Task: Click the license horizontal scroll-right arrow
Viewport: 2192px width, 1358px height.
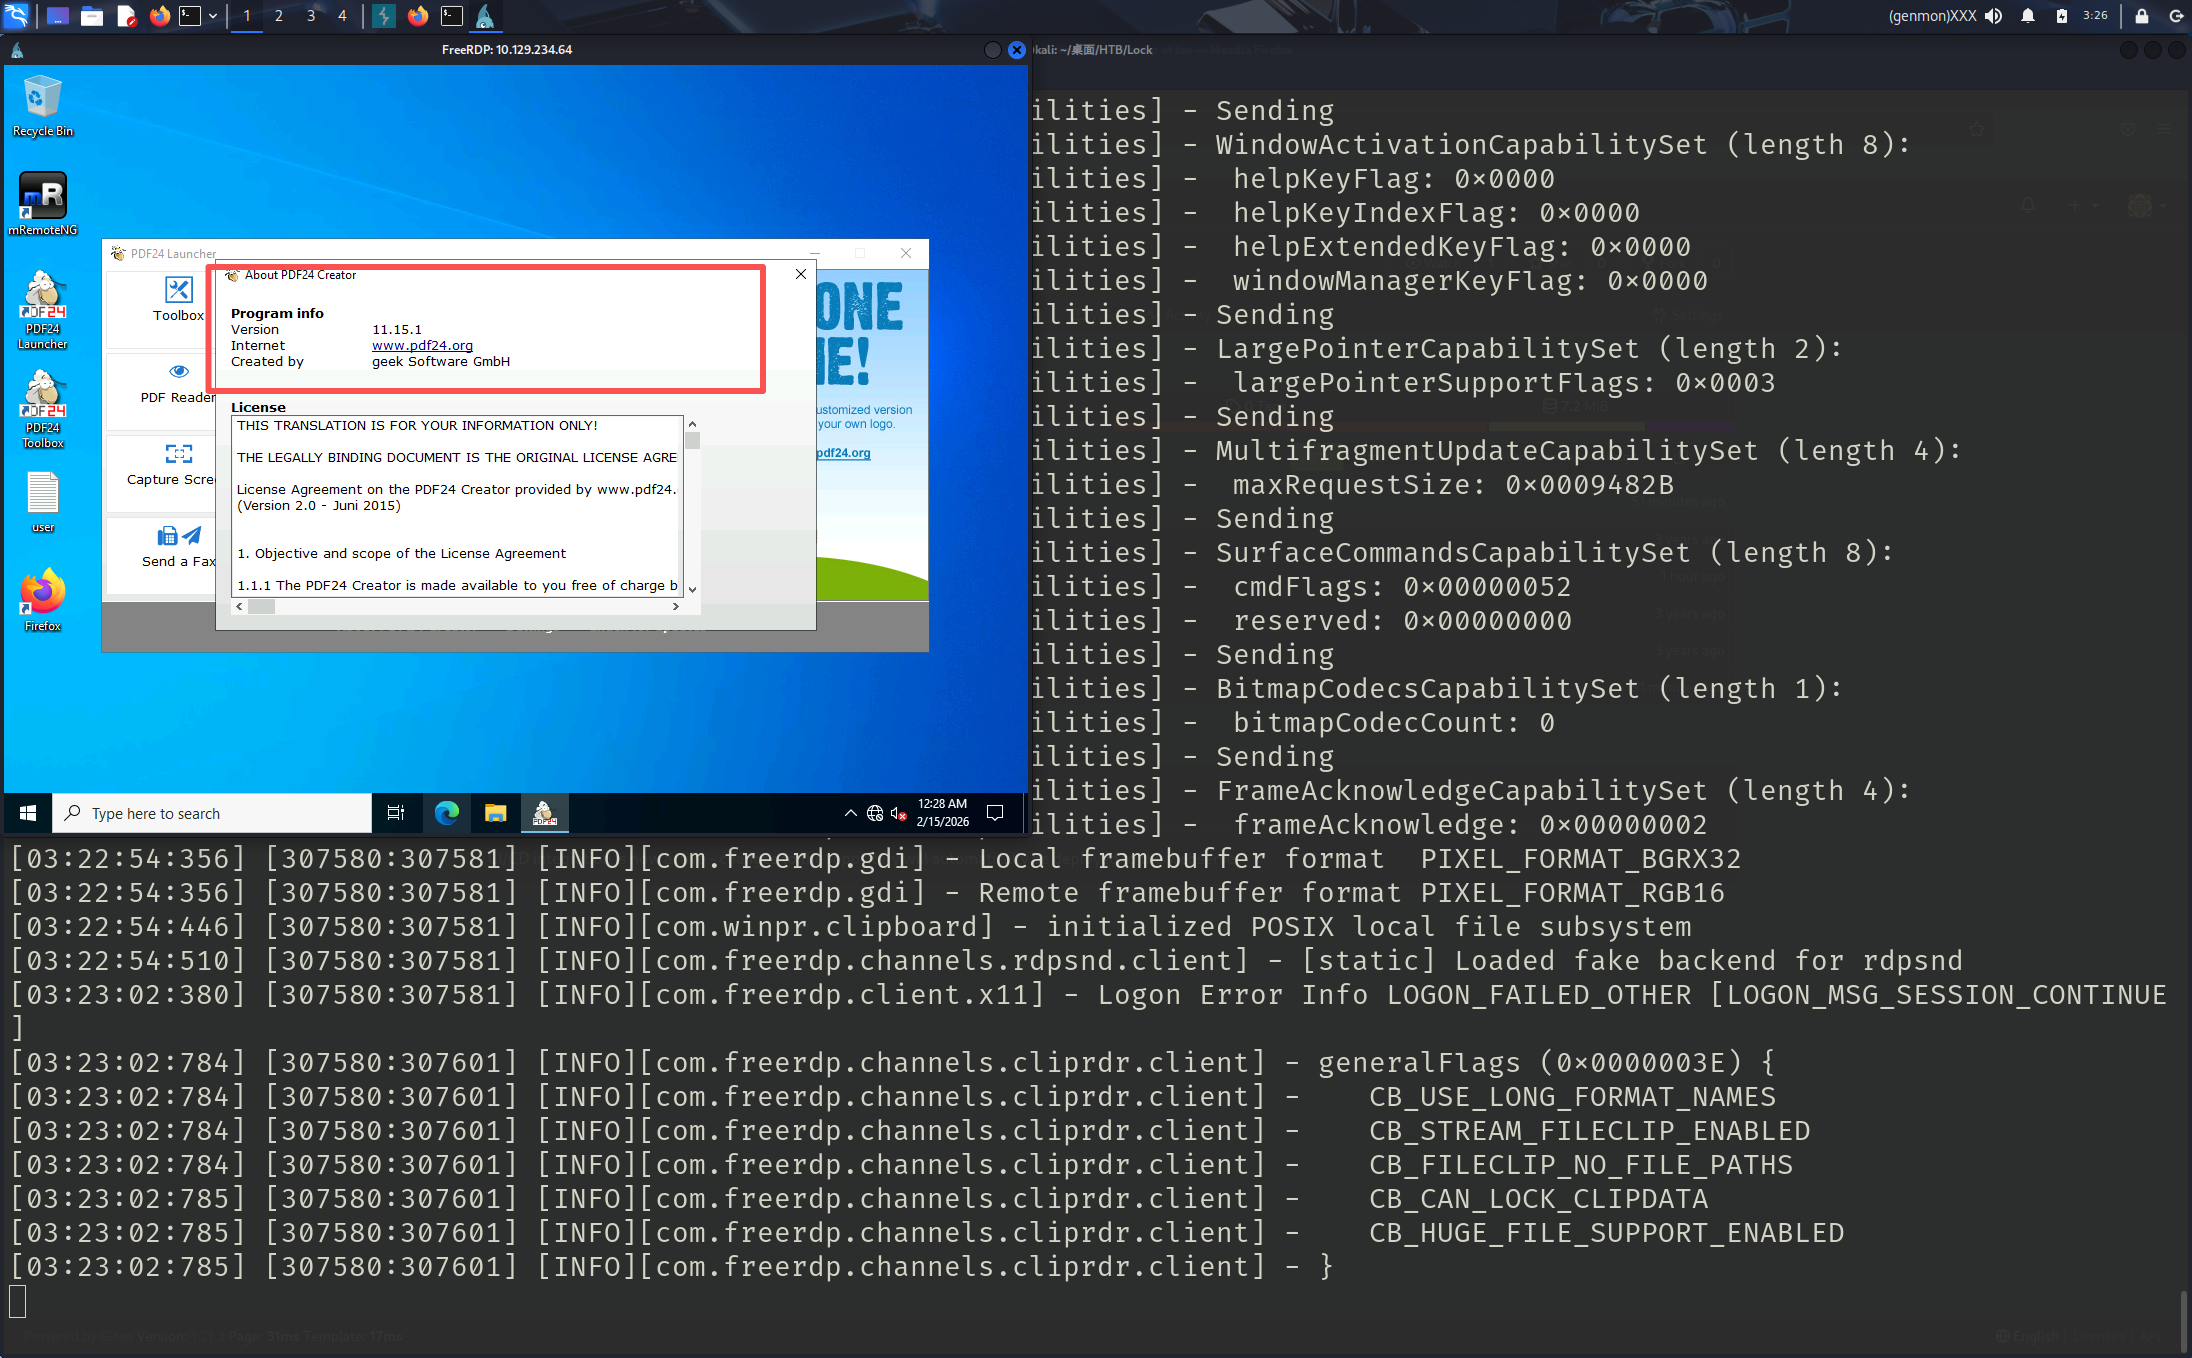Action: pyautogui.click(x=676, y=607)
